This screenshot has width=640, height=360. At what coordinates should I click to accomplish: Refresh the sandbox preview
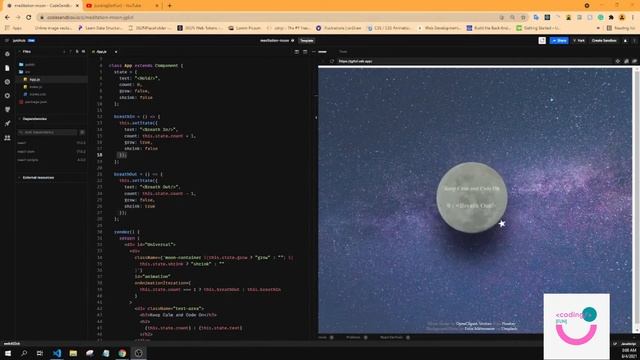pyautogui.click(x=332, y=61)
